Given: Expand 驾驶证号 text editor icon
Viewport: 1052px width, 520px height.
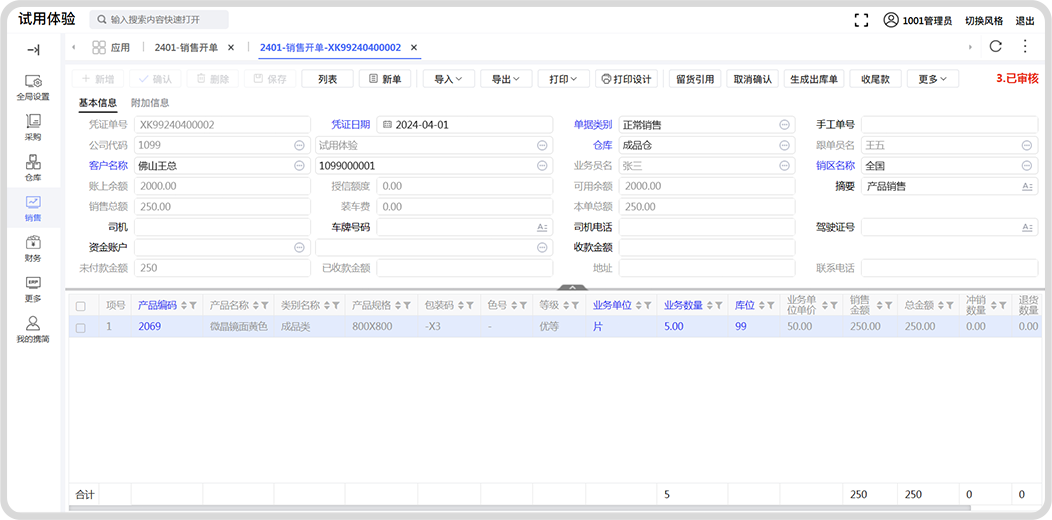Looking at the screenshot, I should tap(1027, 227).
